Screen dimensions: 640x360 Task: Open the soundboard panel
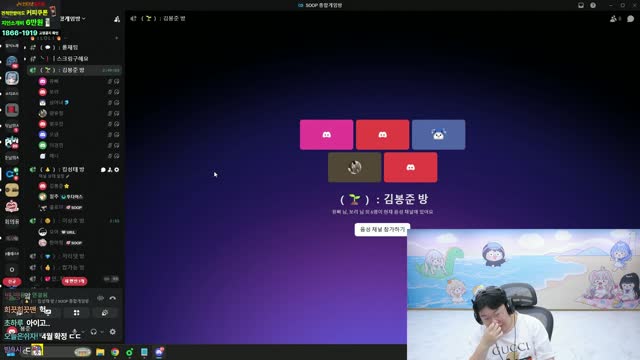pos(105,313)
